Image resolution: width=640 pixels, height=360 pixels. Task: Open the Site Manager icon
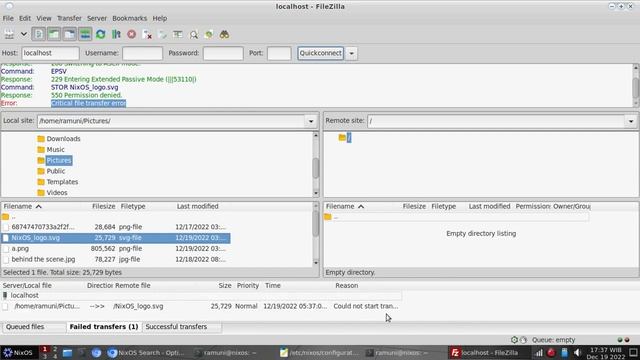click(x=9, y=34)
